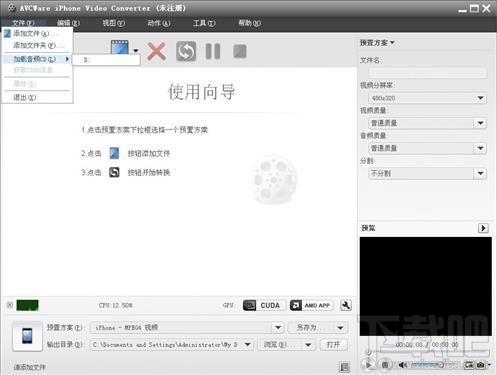Click the preview play button
Image resolution: width=497 pixels, height=375 pixels.
tap(368, 365)
